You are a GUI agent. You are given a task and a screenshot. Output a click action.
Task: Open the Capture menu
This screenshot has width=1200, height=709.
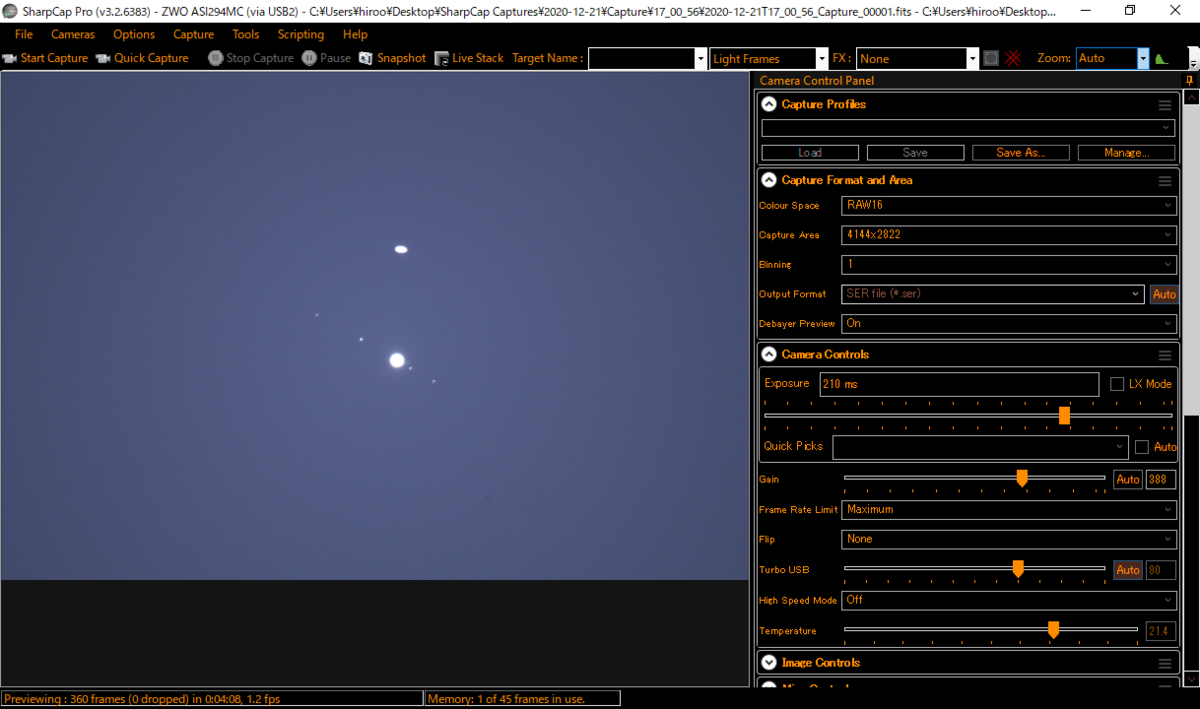point(194,34)
